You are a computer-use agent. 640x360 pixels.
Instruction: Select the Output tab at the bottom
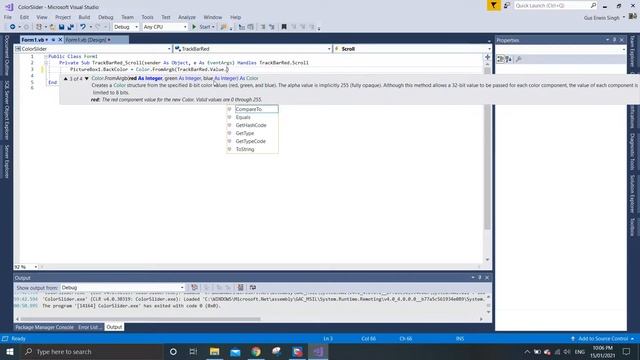114,327
